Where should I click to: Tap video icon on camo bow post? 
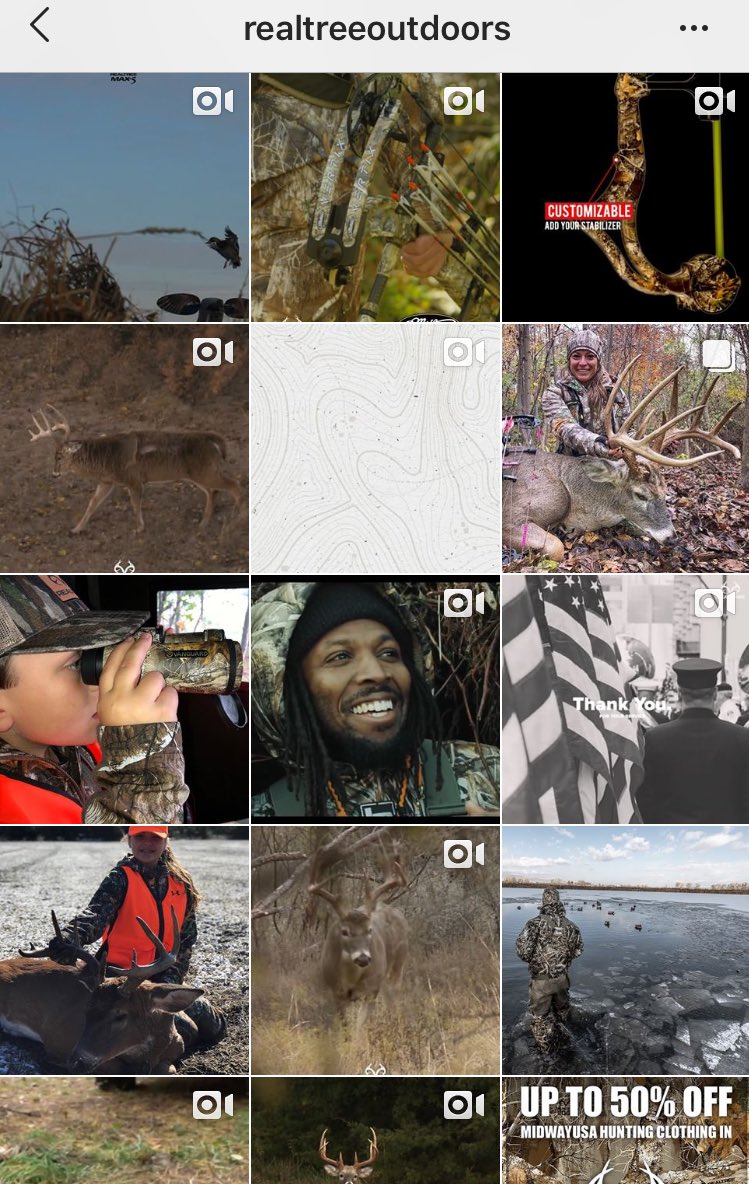click(x=464, y=101)
